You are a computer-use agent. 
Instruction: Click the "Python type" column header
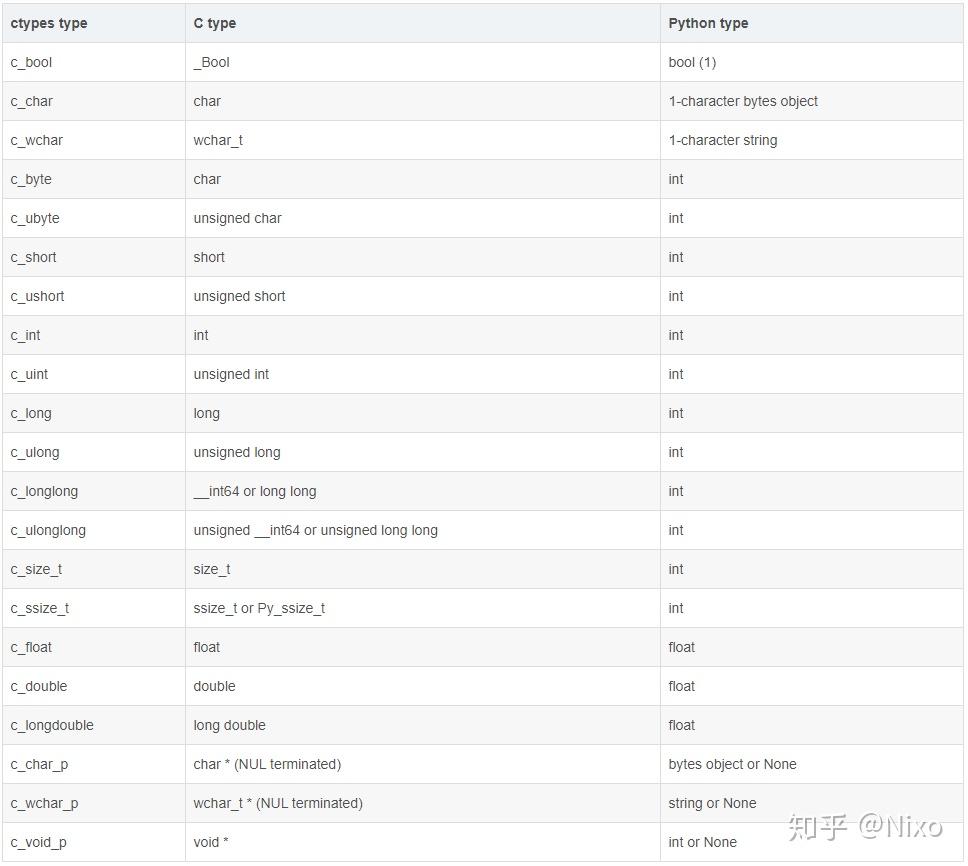708,23
